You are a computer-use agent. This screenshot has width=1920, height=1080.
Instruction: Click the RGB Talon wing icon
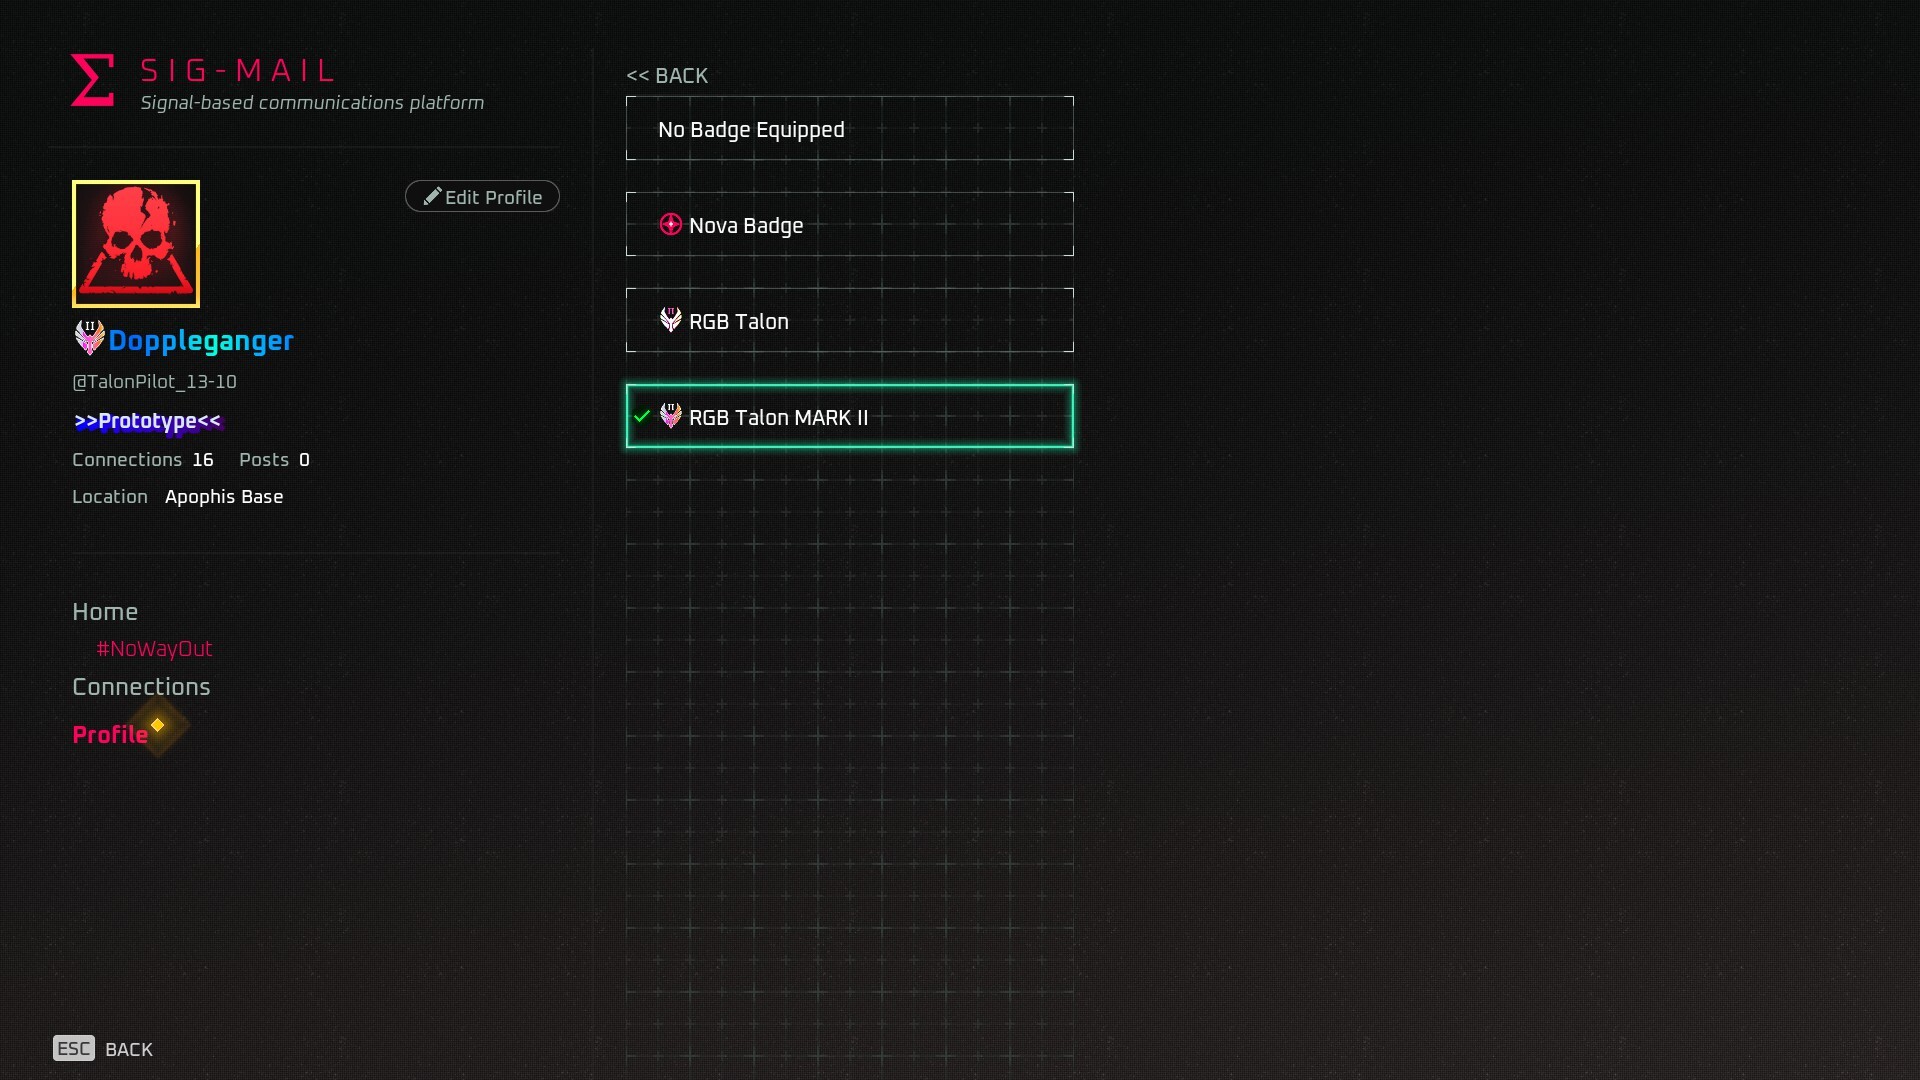click(x=670, y=320)
